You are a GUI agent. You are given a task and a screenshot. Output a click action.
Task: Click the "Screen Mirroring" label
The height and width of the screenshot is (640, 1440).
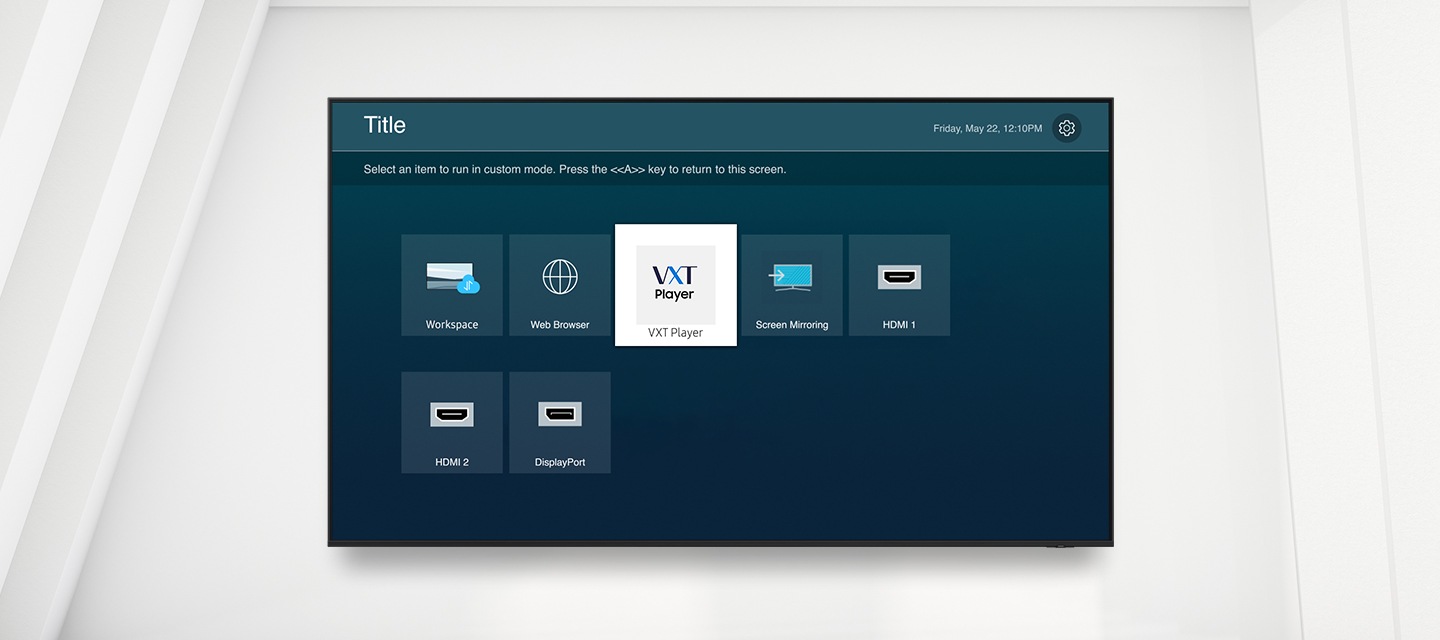click(791, 325)
